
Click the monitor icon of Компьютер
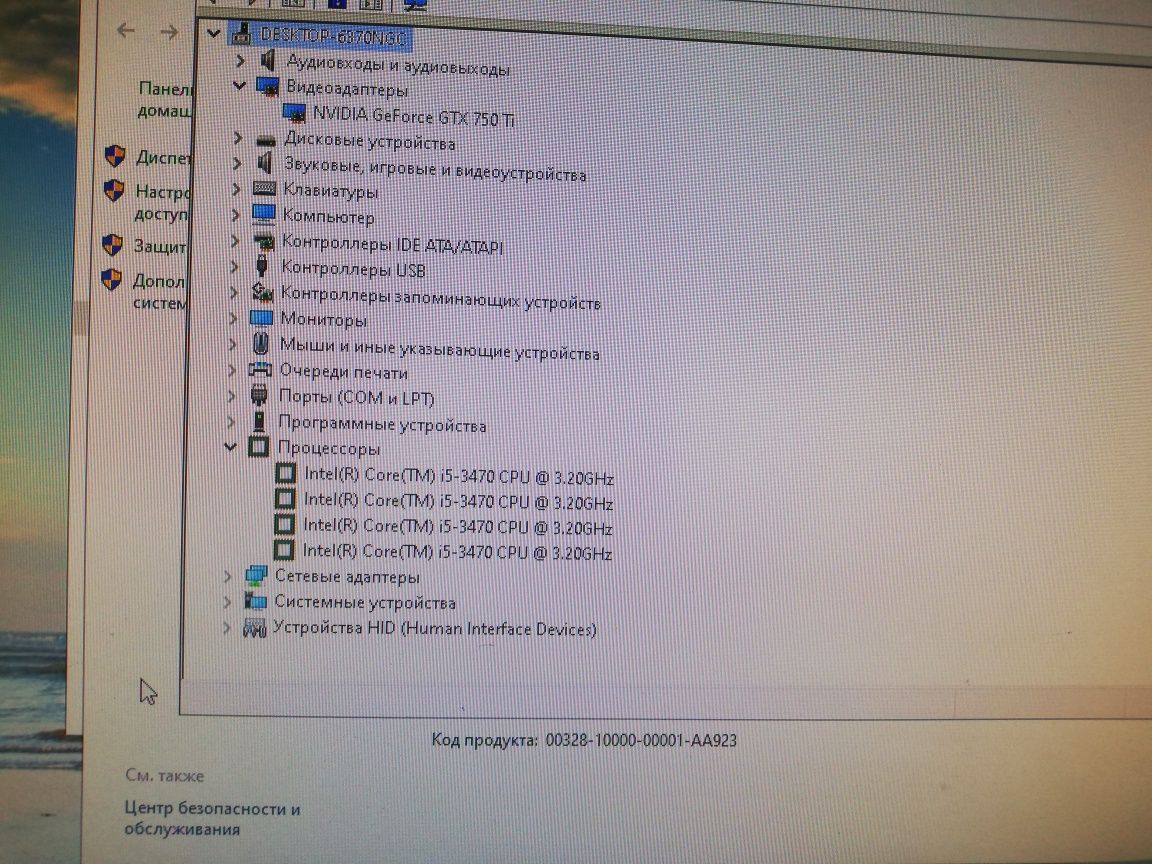263,215
